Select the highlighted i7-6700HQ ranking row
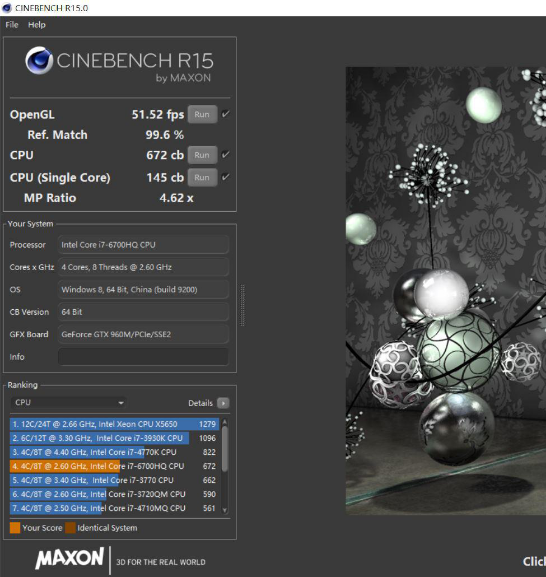Image resolution: width=546 pixels, height=577 pixels. click(x=114, y=466)
